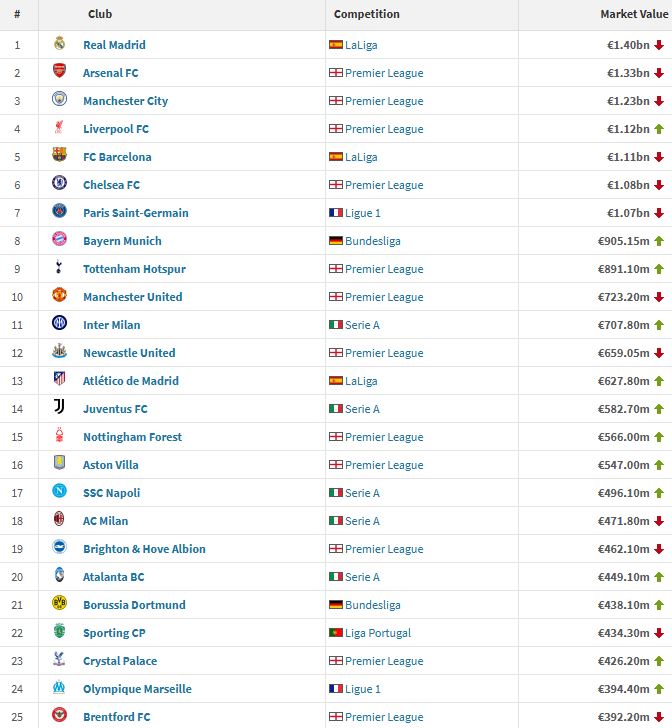Click Chelsea FC's €1.08bn market value
The image size is (672, 728).
[627, 185]
